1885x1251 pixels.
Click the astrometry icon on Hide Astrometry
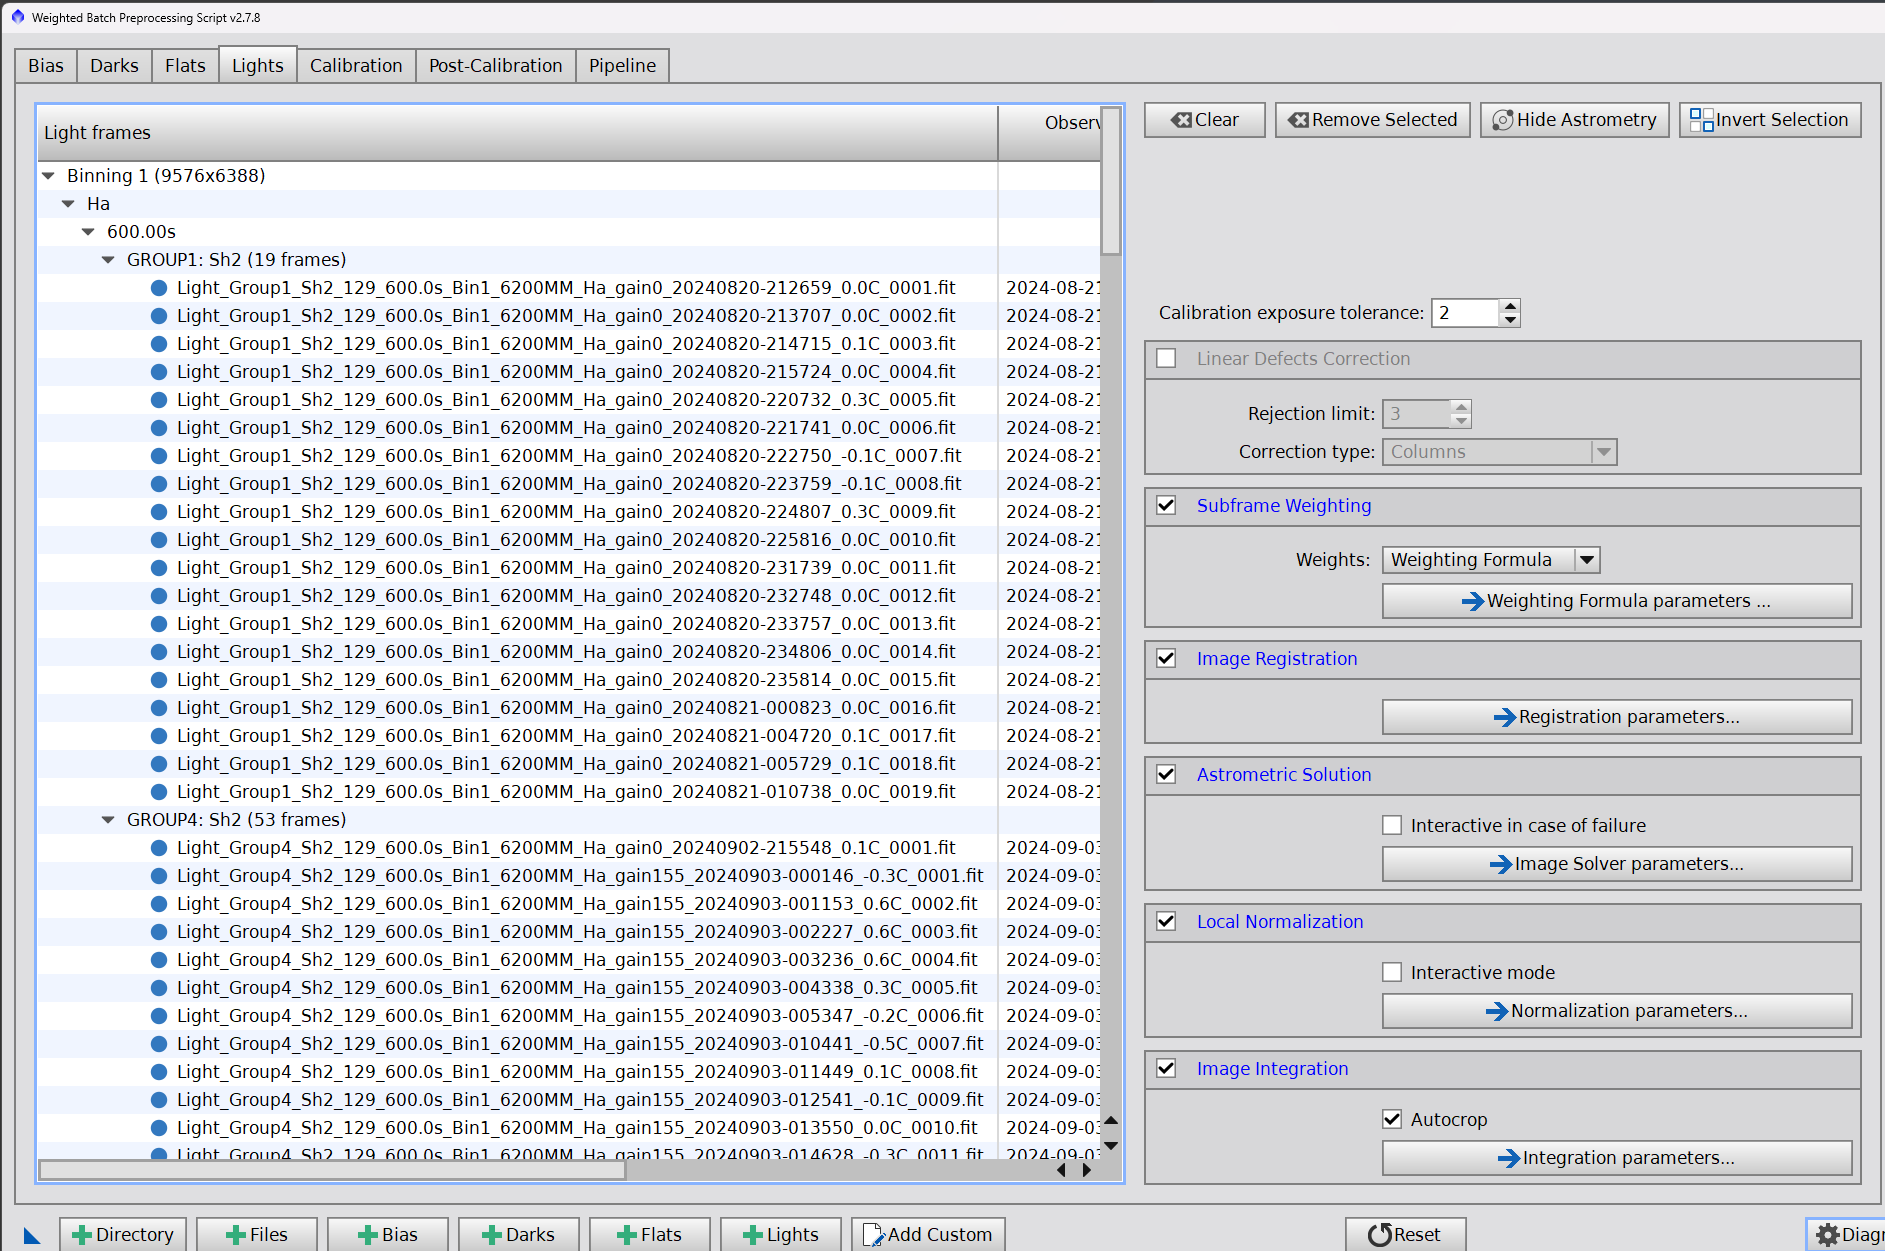click(x=1502, y=120)
